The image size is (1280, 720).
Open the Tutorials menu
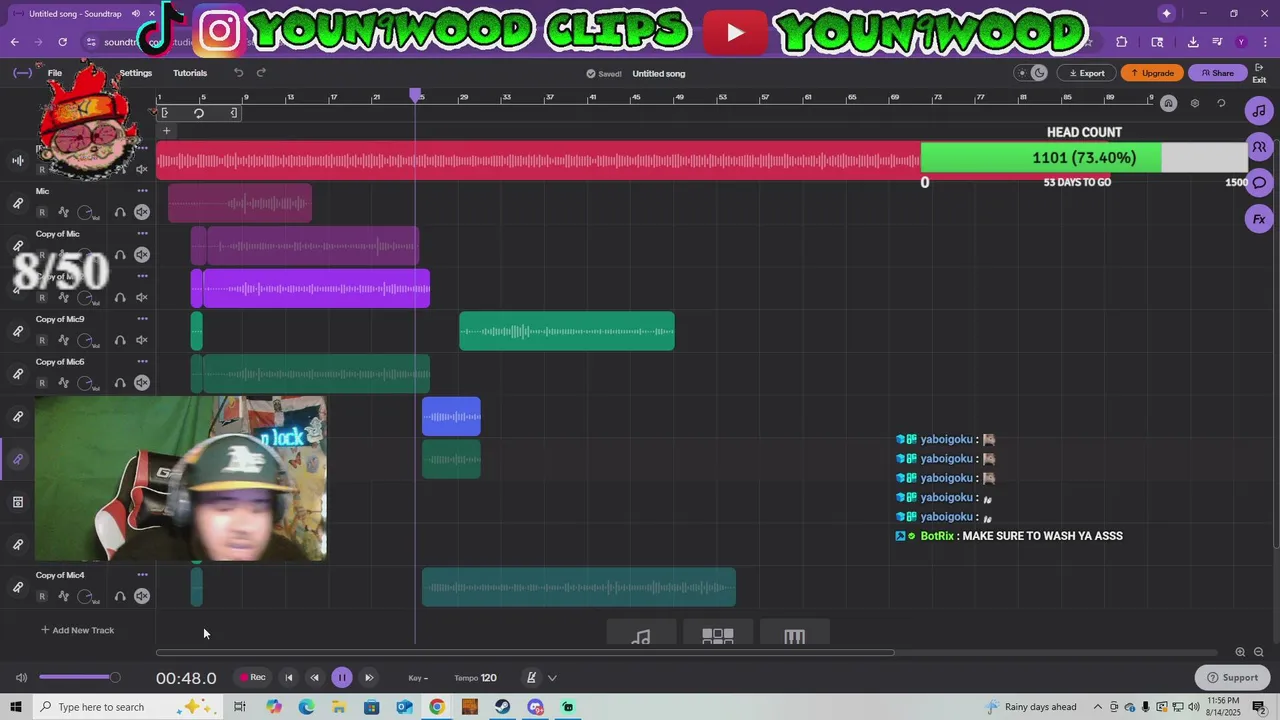(x=190, y=73)
